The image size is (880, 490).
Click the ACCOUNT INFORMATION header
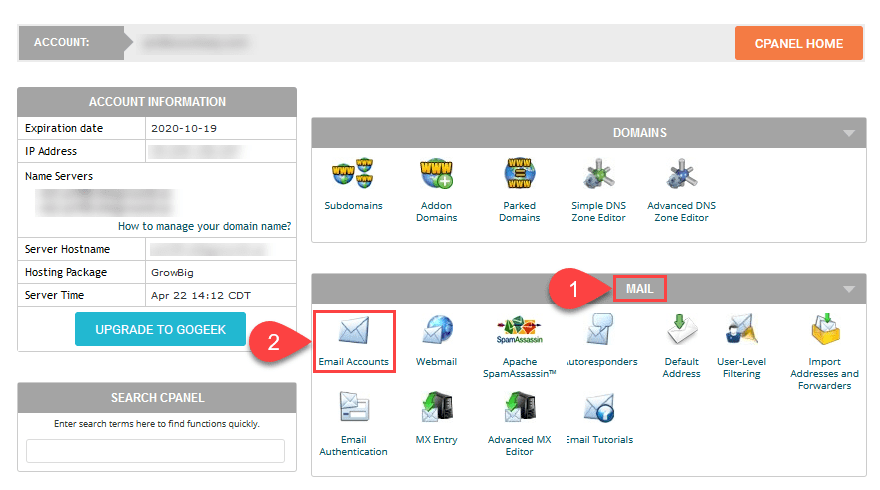click(157, 102)
